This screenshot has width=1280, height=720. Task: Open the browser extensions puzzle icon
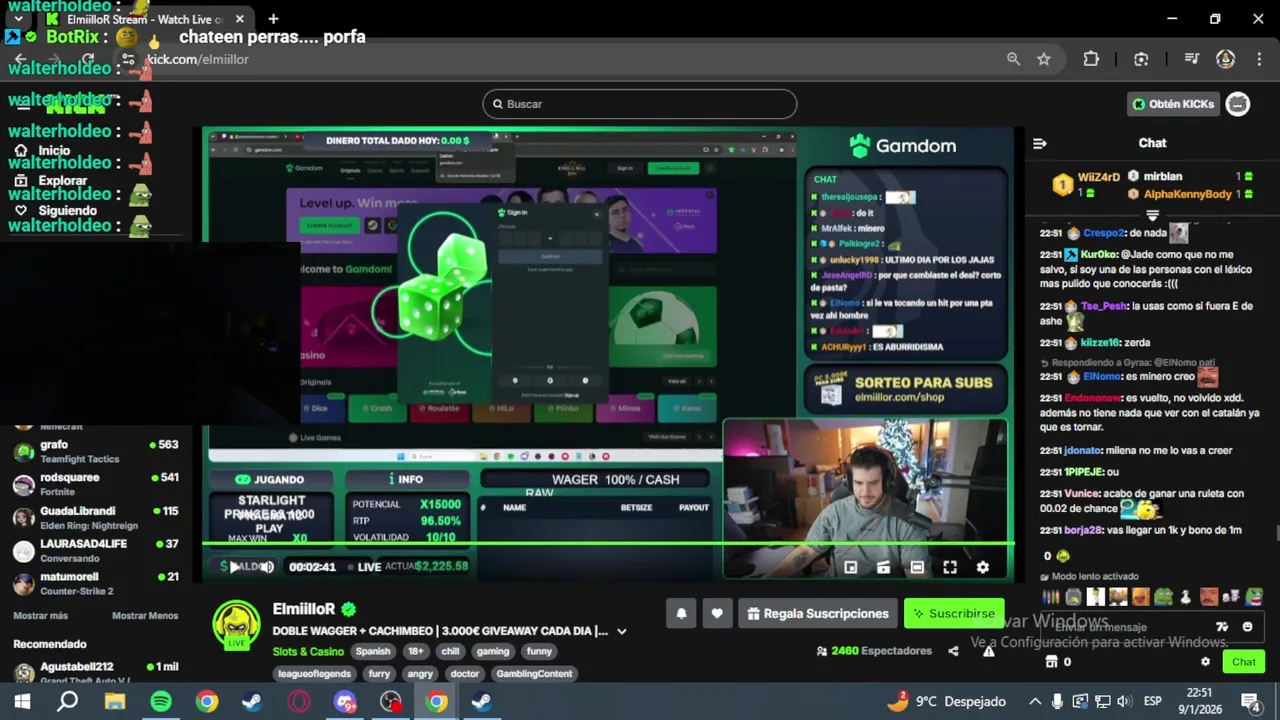tap(1091, 59)
